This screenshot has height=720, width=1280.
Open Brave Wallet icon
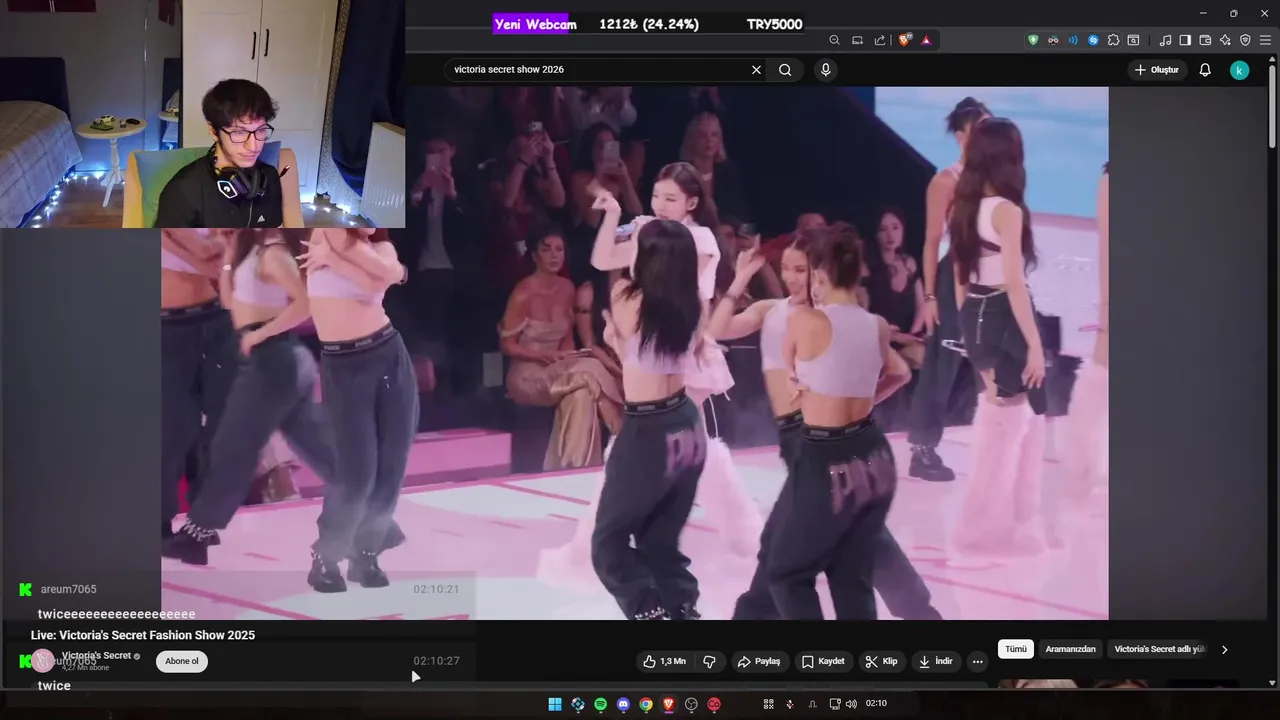(x=1205, y=40)
